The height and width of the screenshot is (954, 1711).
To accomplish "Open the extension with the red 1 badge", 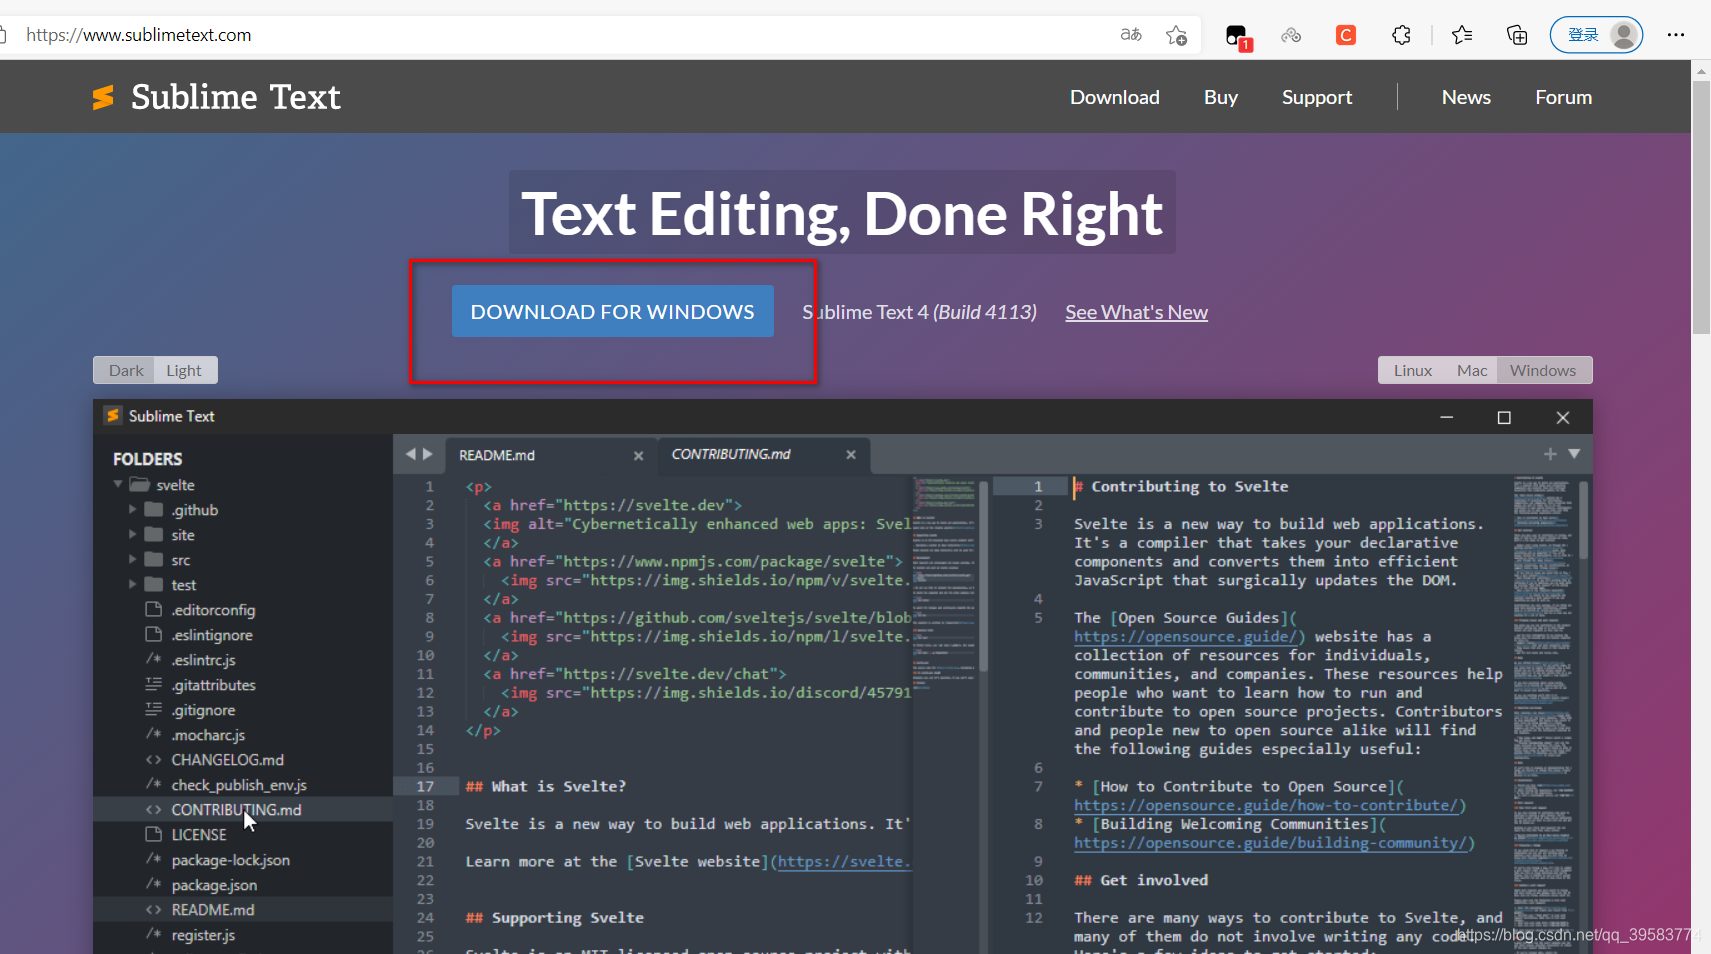I will [x=1238, y=37].
